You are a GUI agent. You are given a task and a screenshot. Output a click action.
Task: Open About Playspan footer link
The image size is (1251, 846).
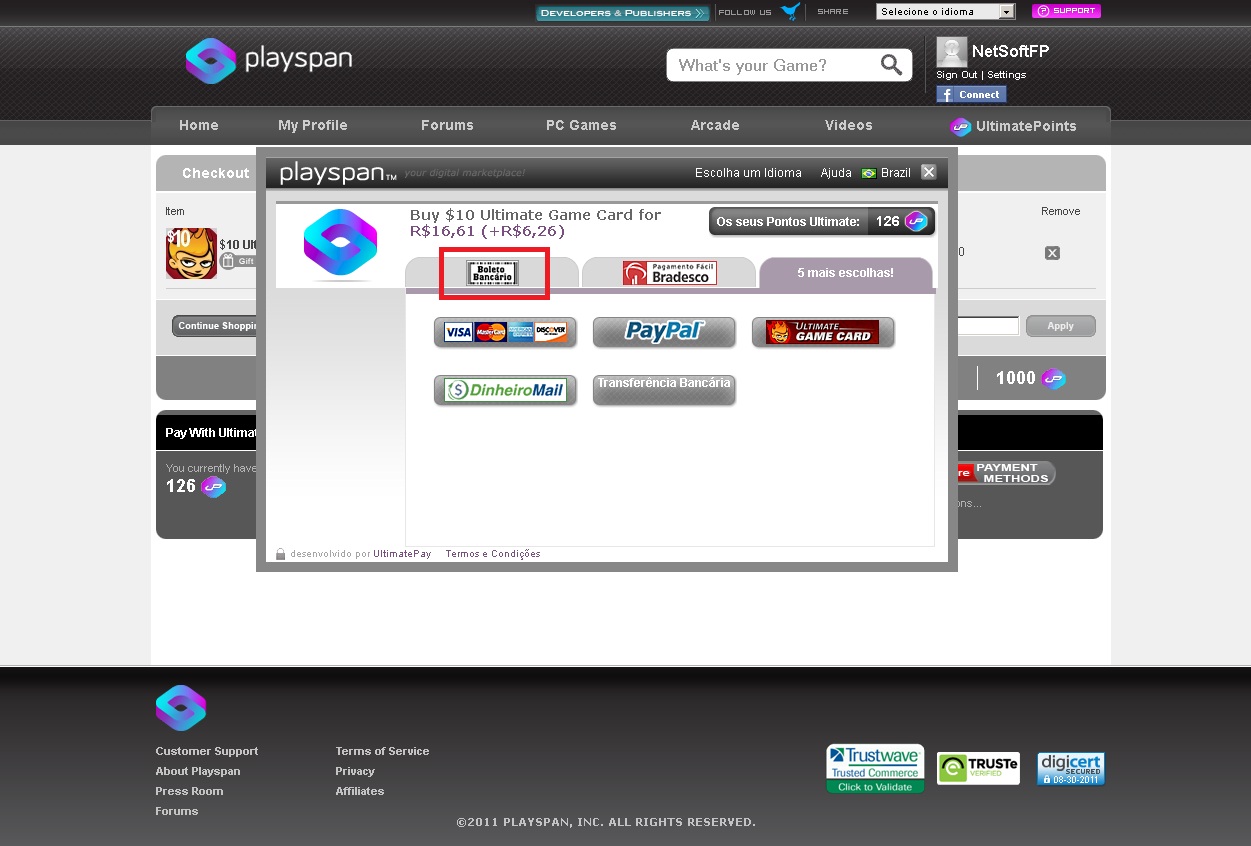click(198, 771)
